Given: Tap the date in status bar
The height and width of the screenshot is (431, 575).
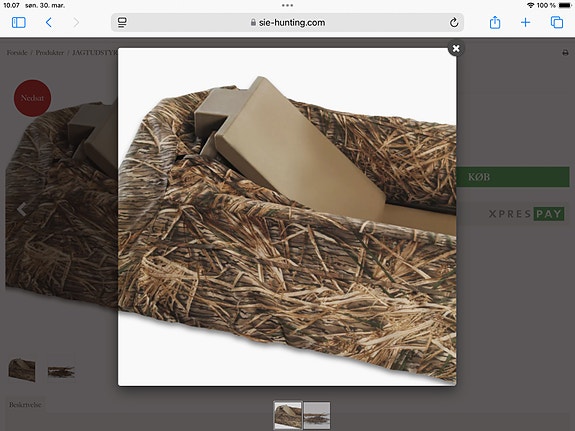Looking at the screenshot, I should [45, 5].
